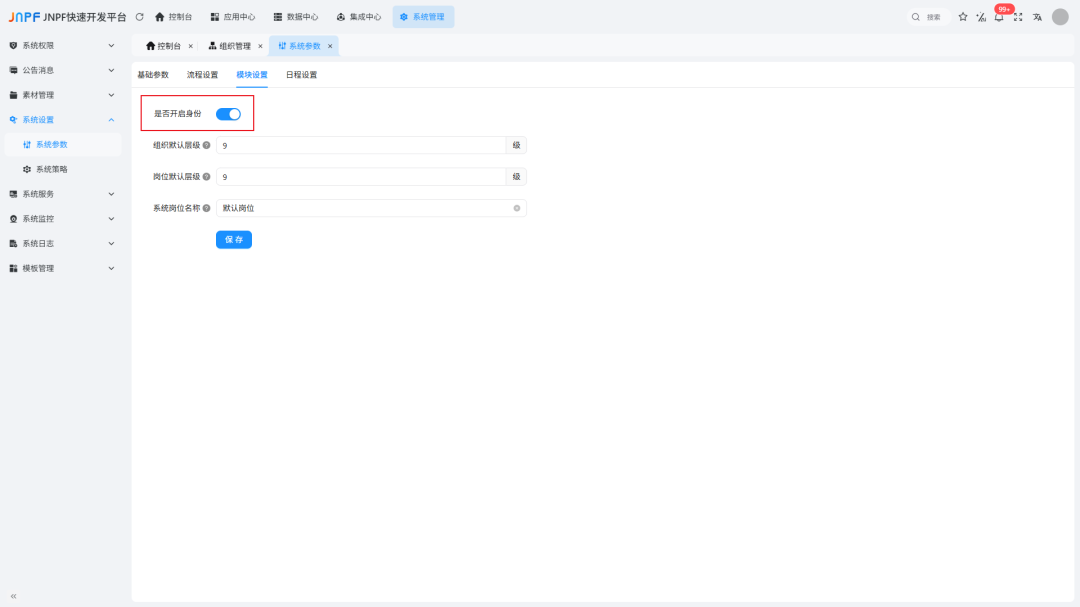Close the 系统参数 page tab
1080x607 pixels.
point(330,46)
